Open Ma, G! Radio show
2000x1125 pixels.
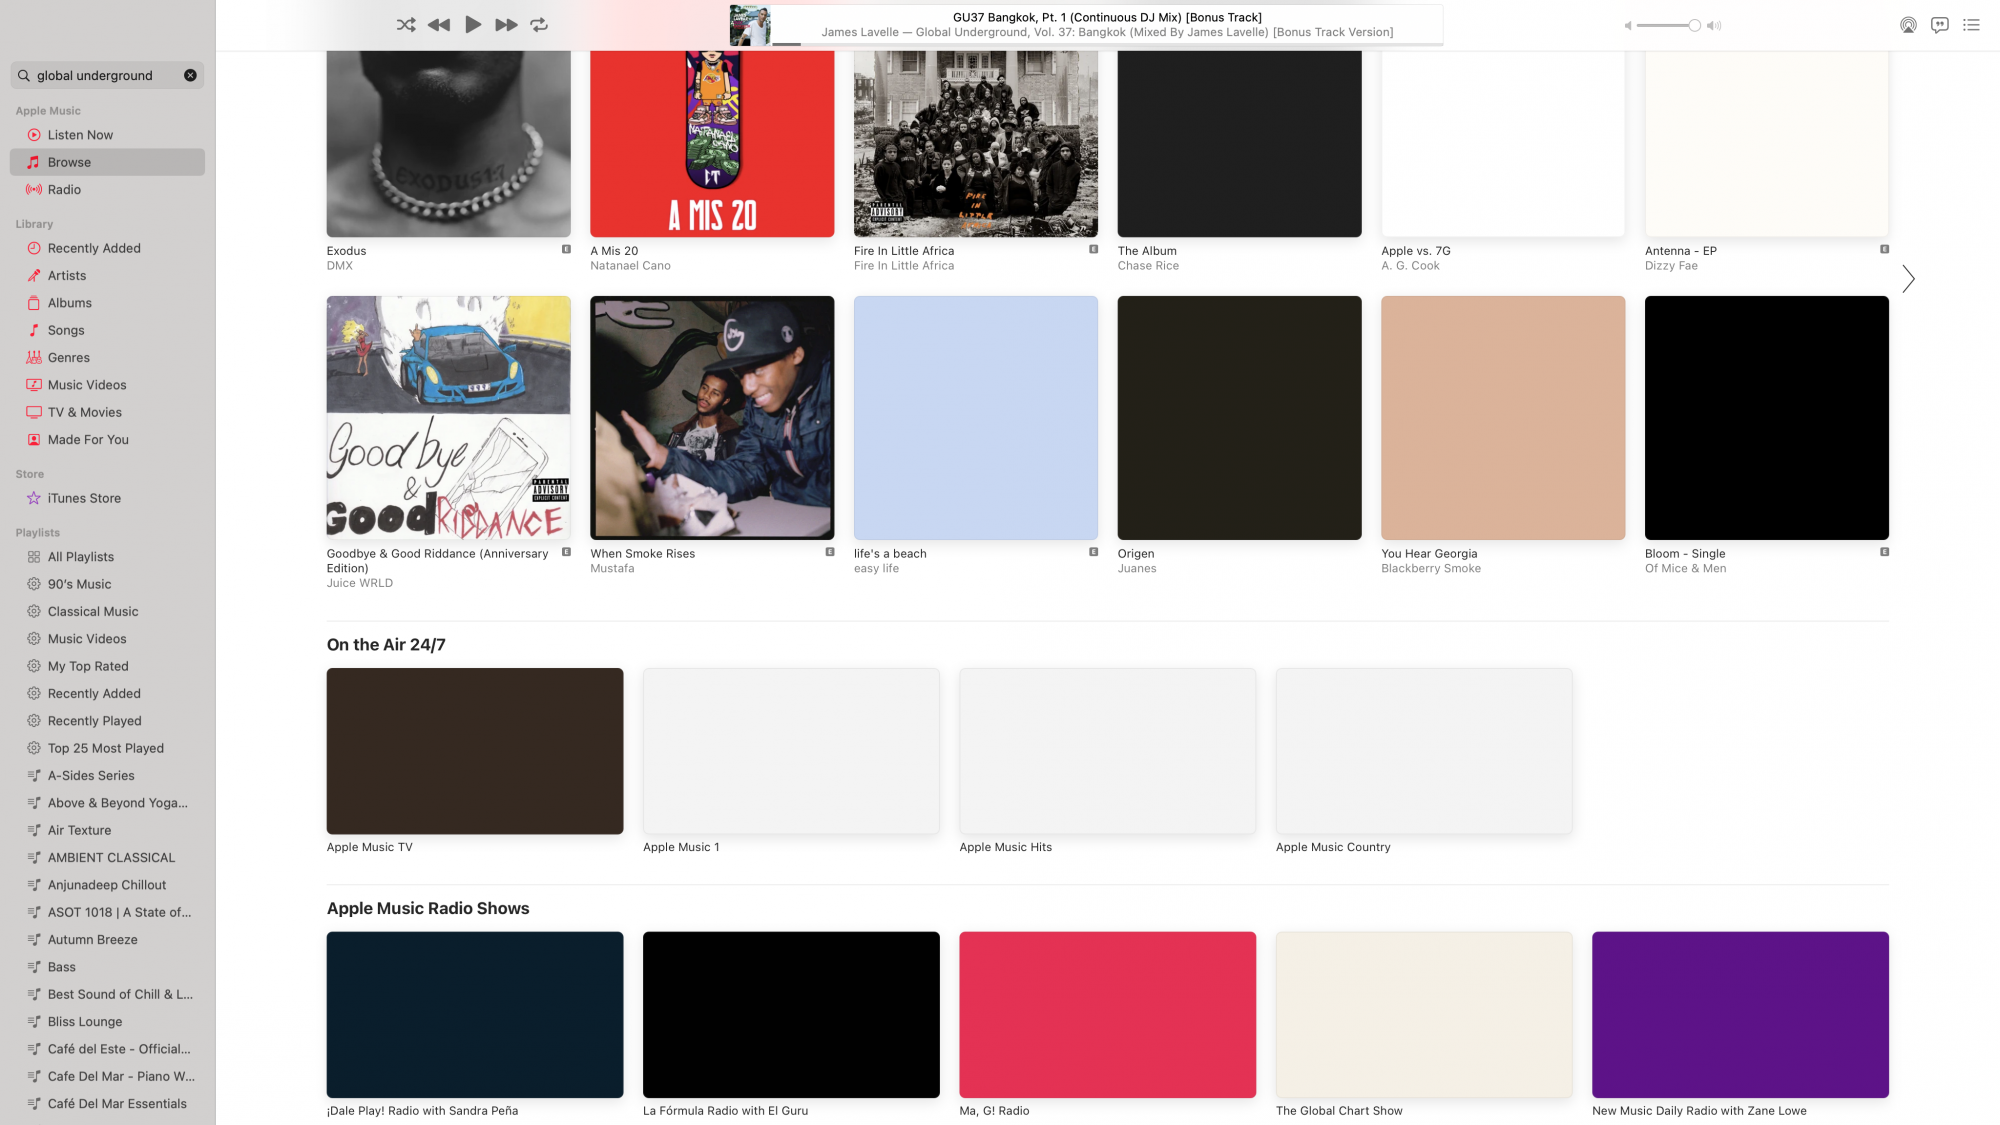pyautogui.click(x=1107, y=1015)
